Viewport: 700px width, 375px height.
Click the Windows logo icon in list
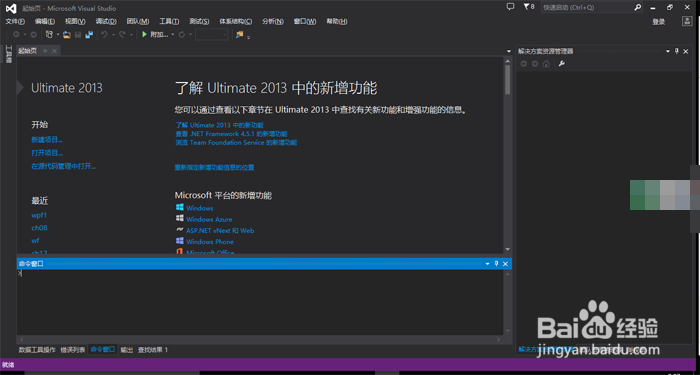[x=180, y=208]
